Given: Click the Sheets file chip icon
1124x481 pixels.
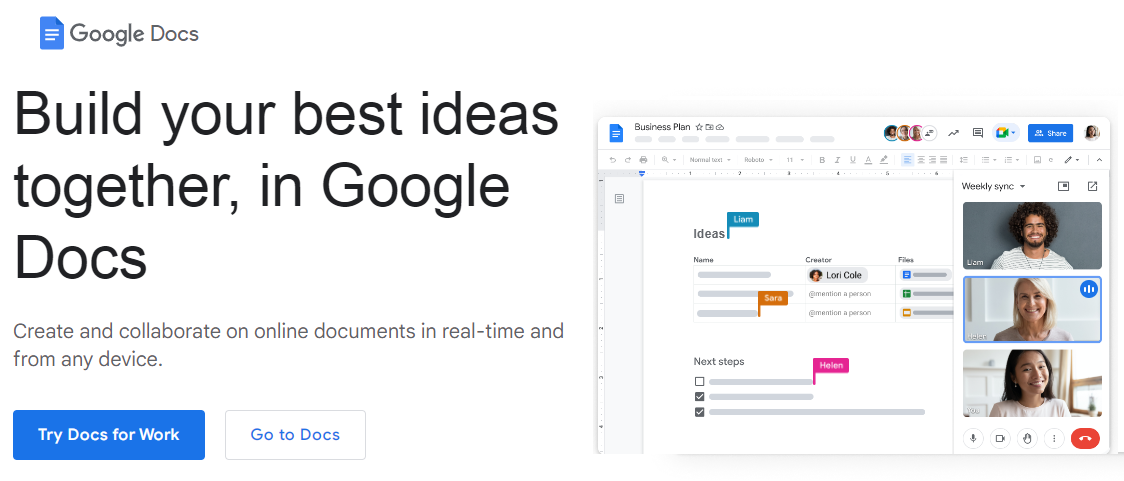Looking at the screenshot, I should (906, 294).
